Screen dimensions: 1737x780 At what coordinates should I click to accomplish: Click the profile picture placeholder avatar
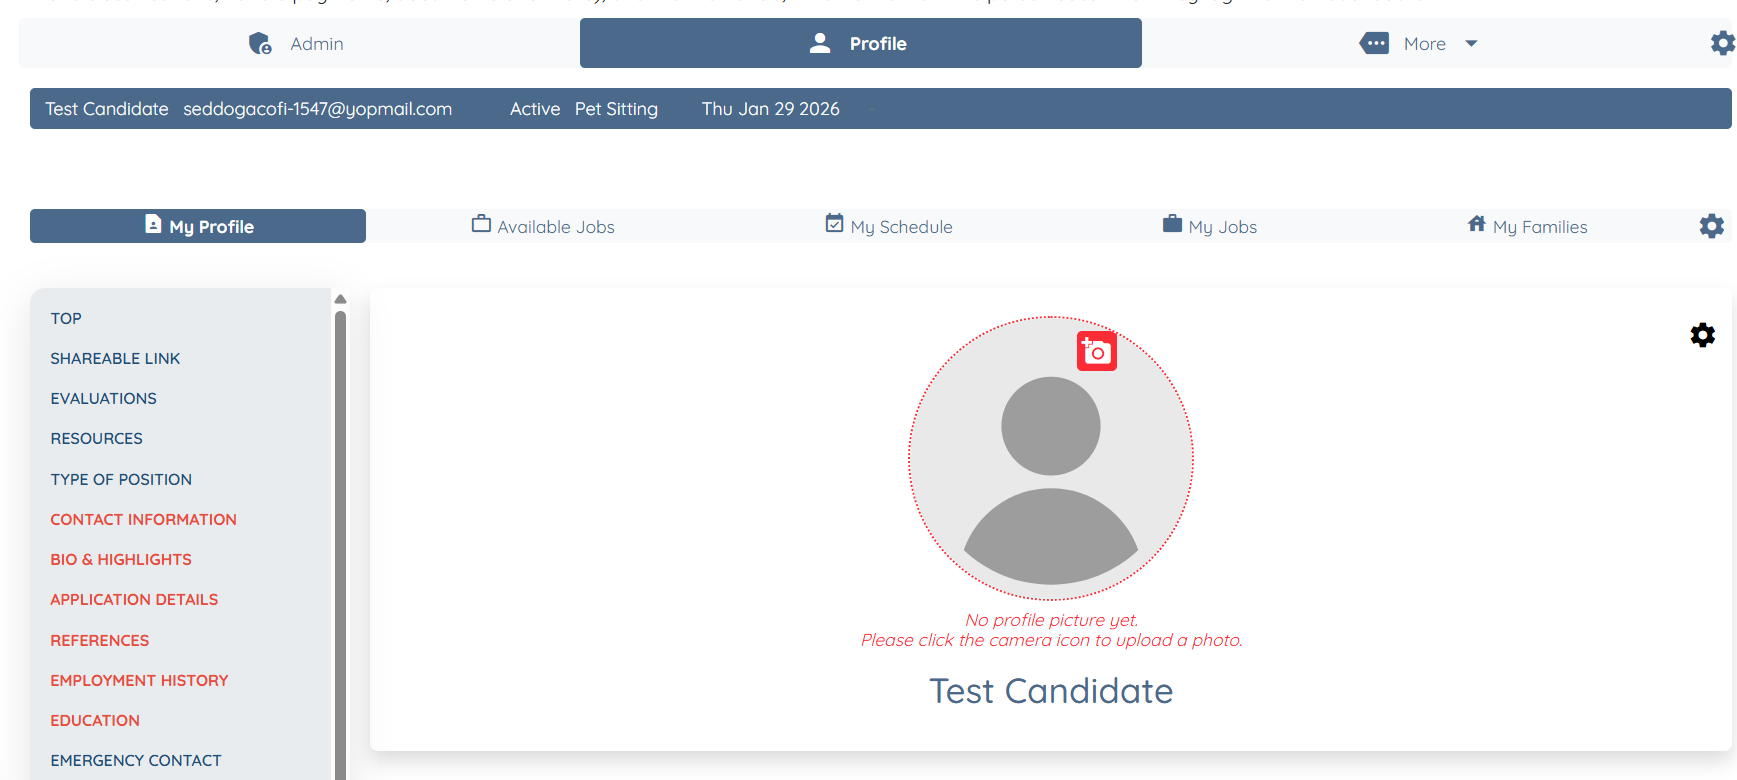coord(1050,470)
